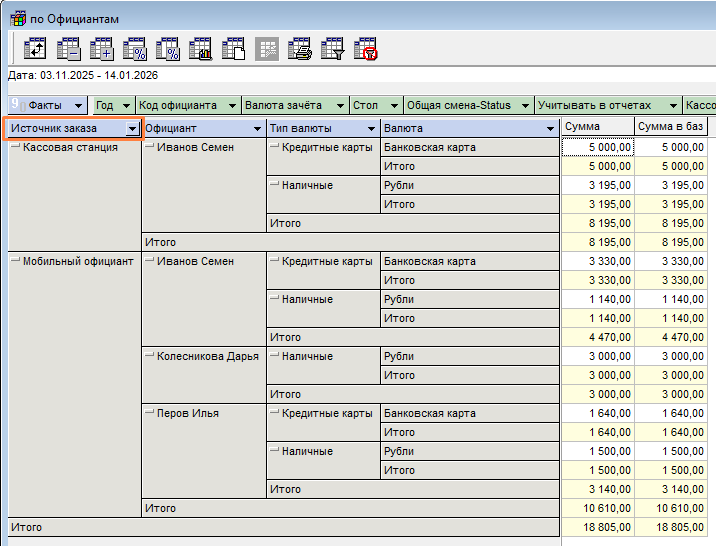Click the expand all (plus) grid icon
Viewport: 716px width, 546px height.
click(102, 48)
